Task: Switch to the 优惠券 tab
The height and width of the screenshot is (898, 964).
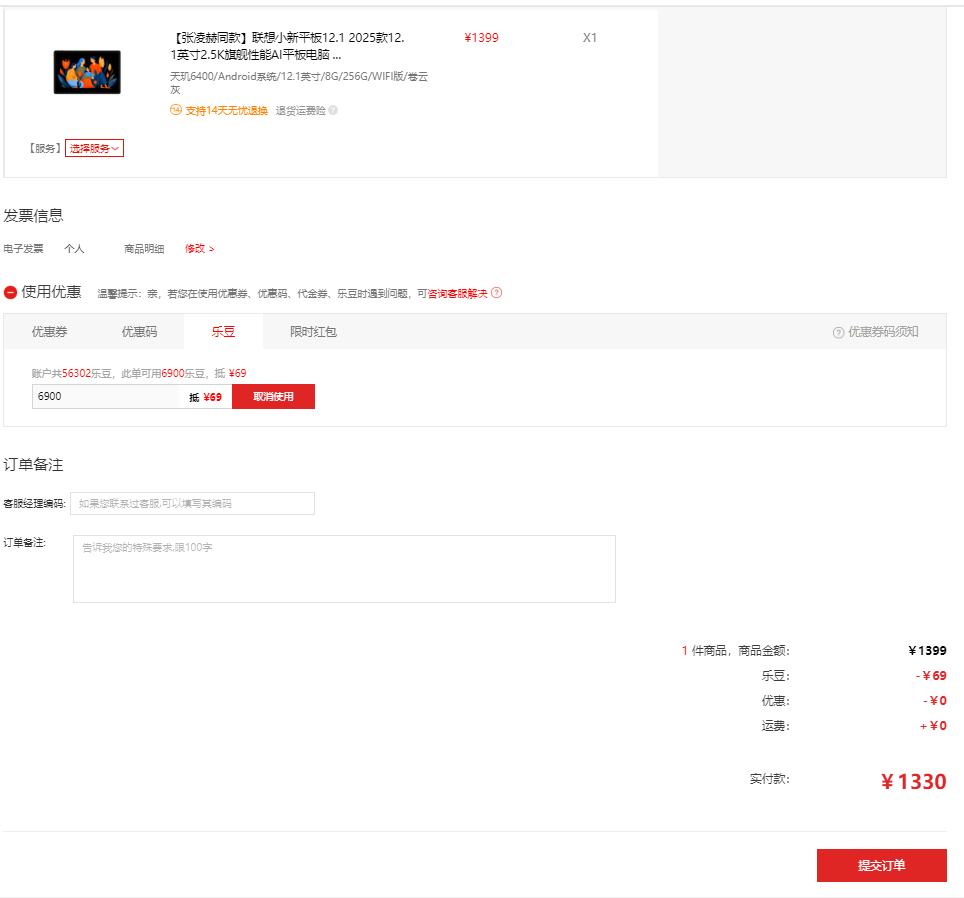Action: 49,331
